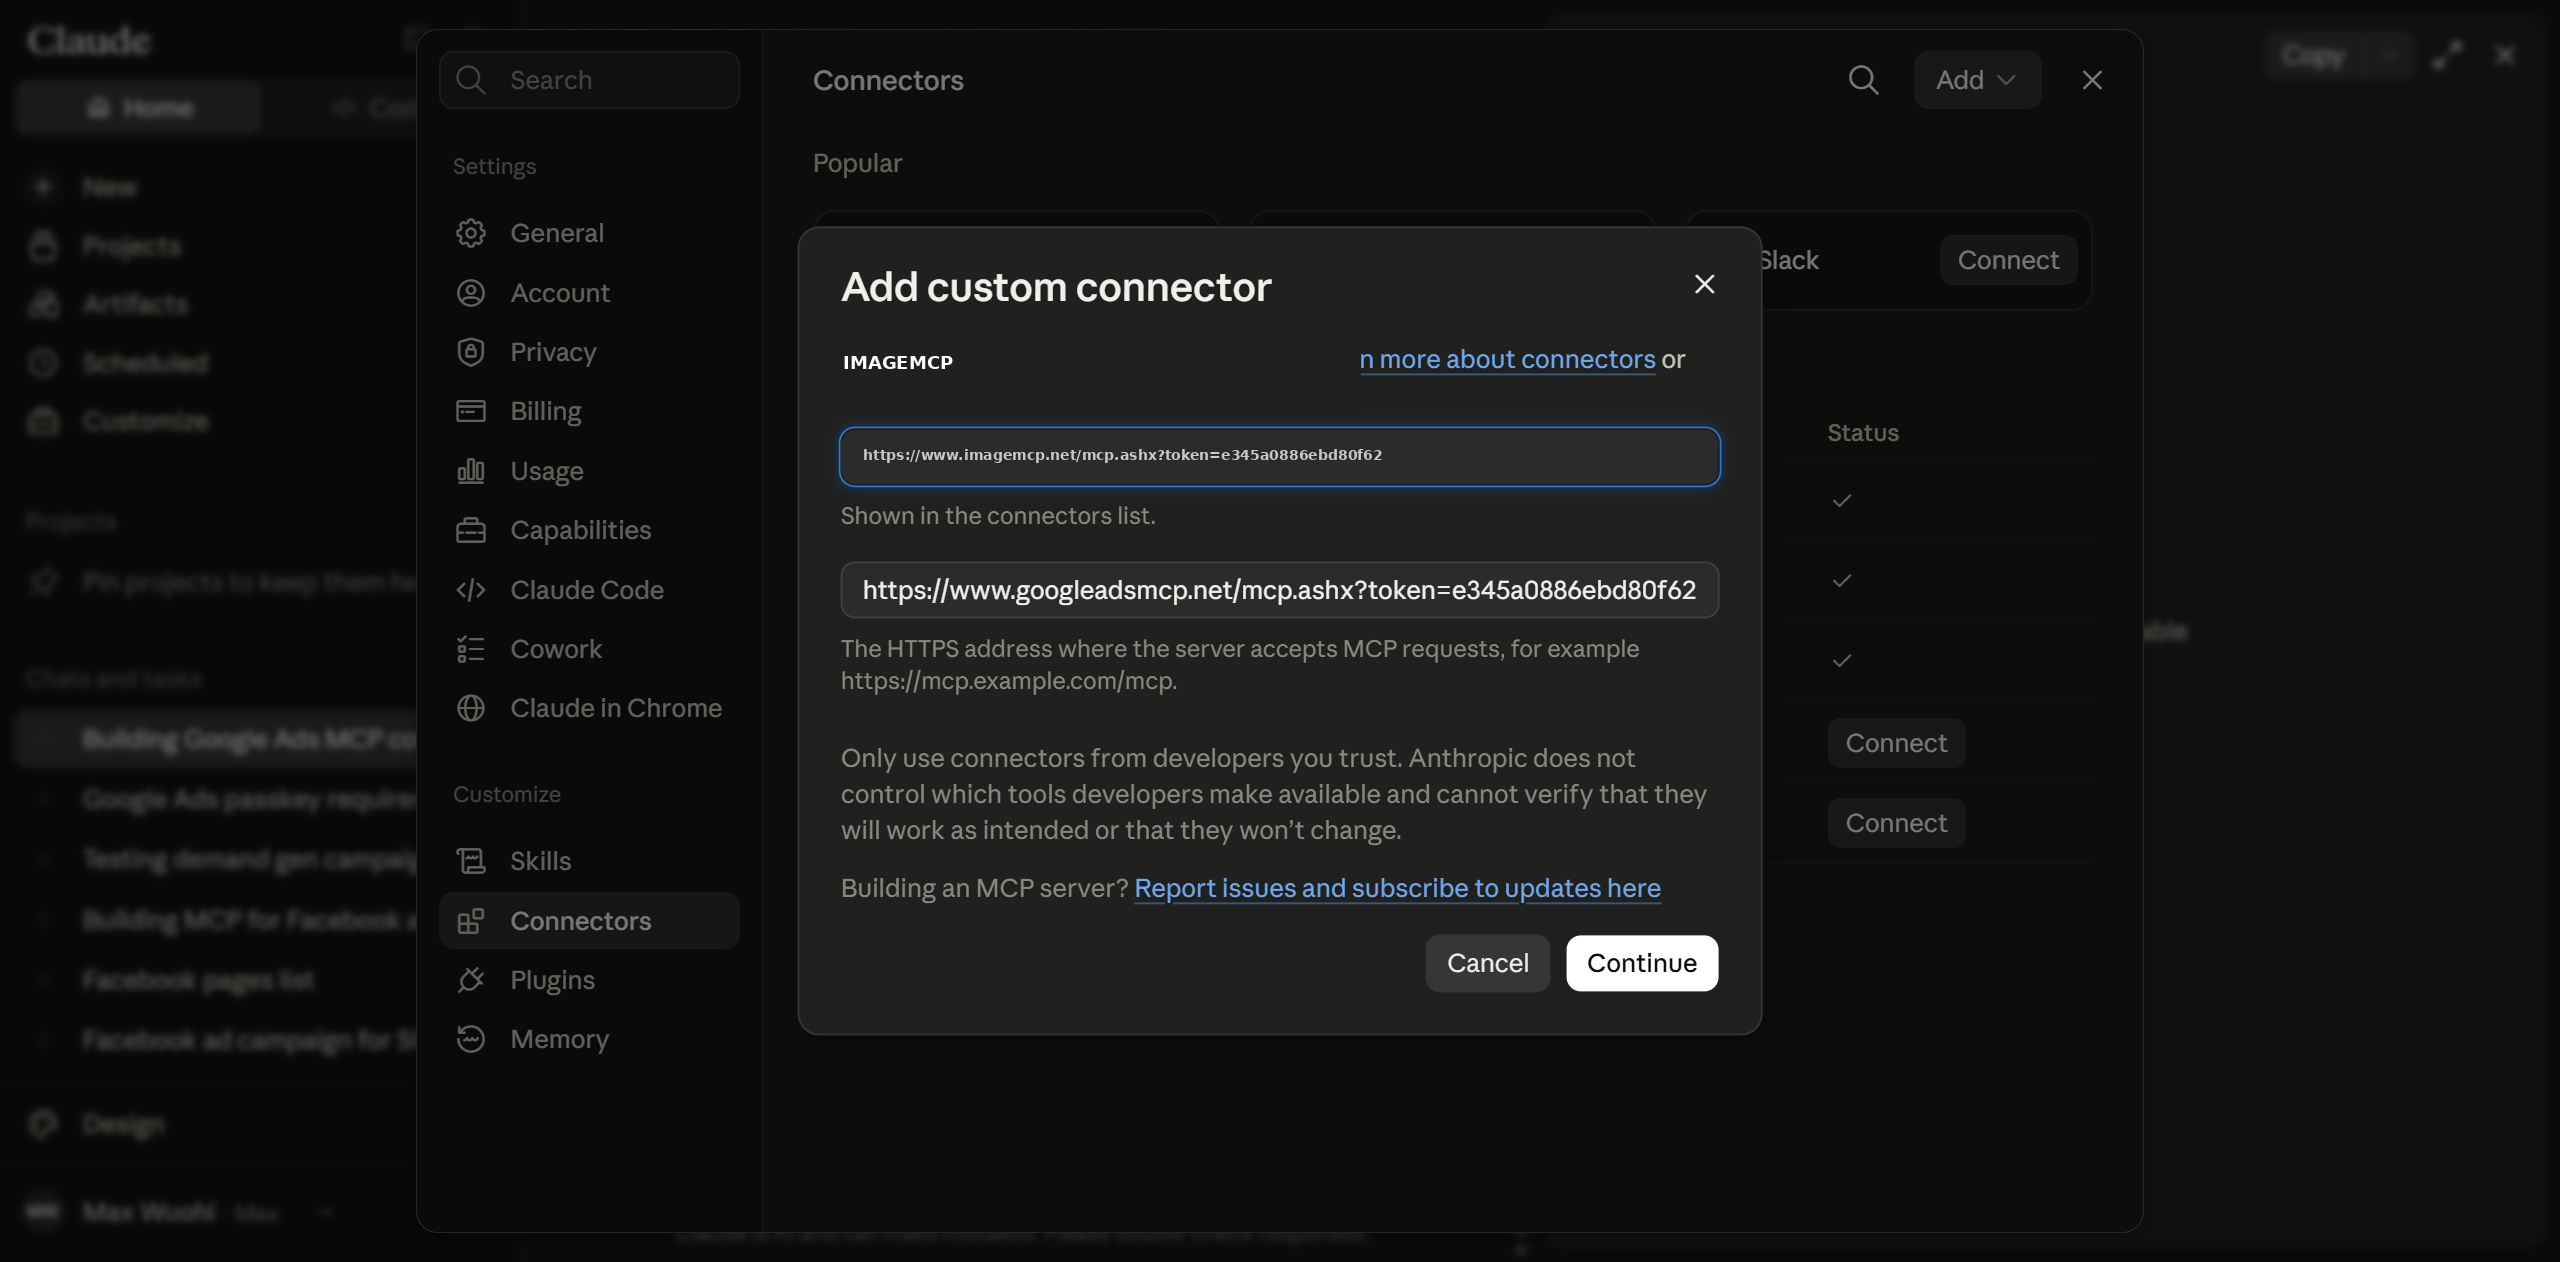Open Capabilities settings page
The image size is (2560, 1262).
589,530
